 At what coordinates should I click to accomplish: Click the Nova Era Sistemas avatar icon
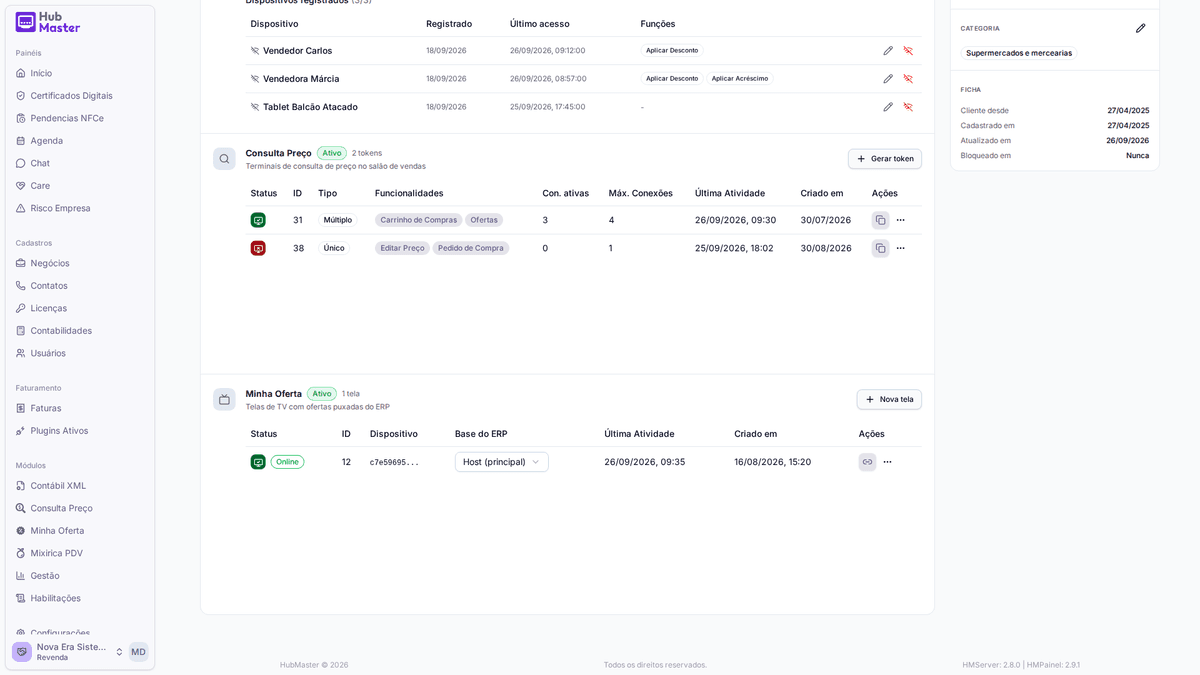coord(22,652)
